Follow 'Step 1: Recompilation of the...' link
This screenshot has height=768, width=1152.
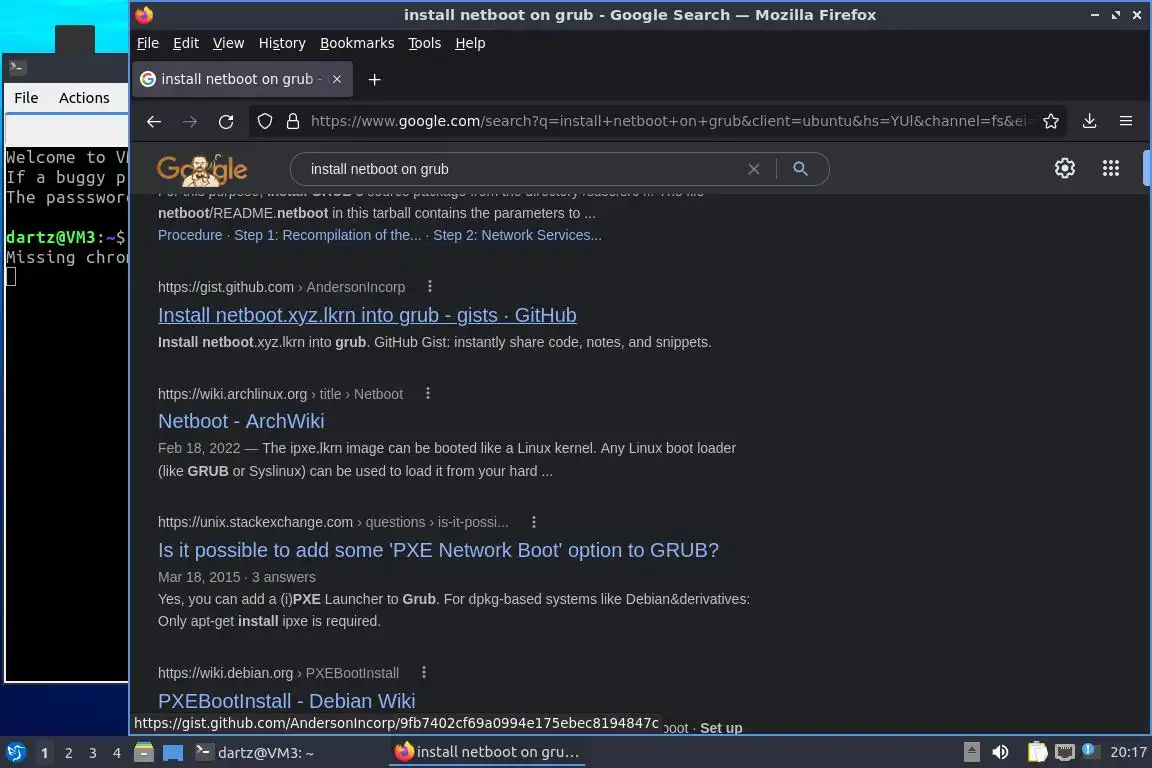pyautogui.click(x=328, y=235)
